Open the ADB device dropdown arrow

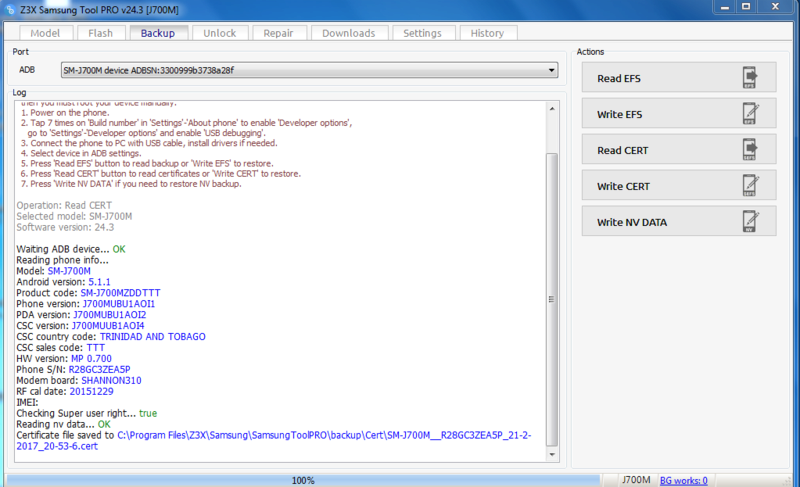(552, 70)
